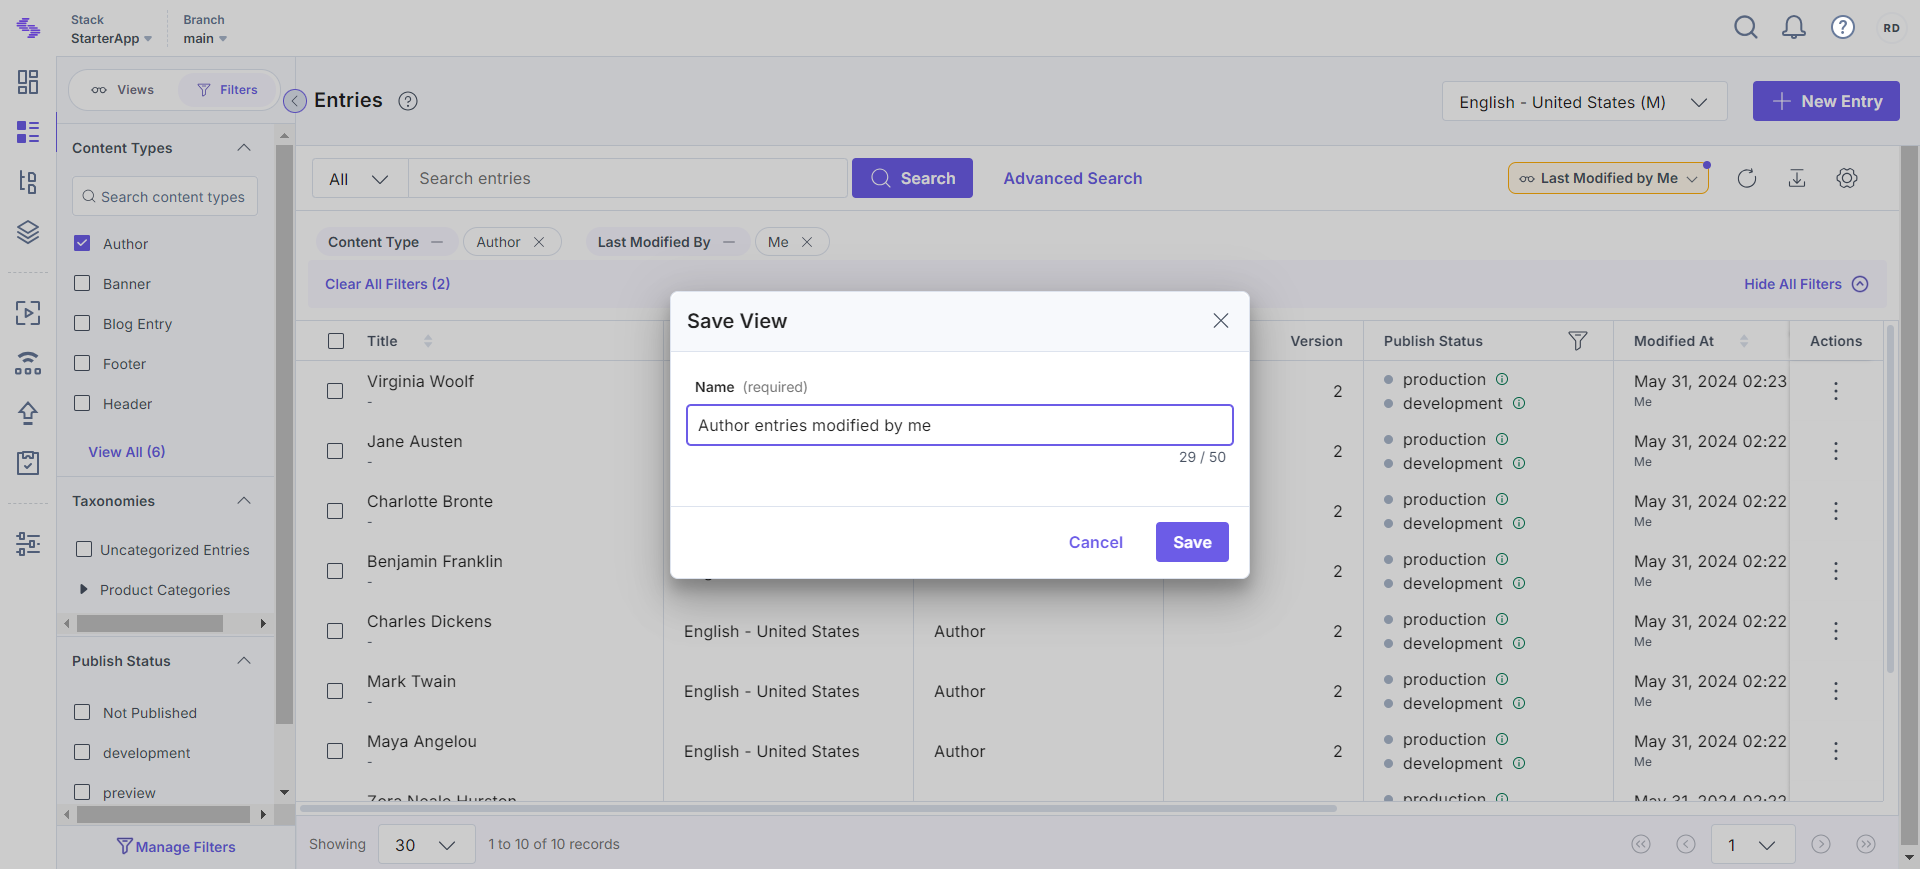
Task: Click the New Entry button
Action: (x=1826, y=101)
